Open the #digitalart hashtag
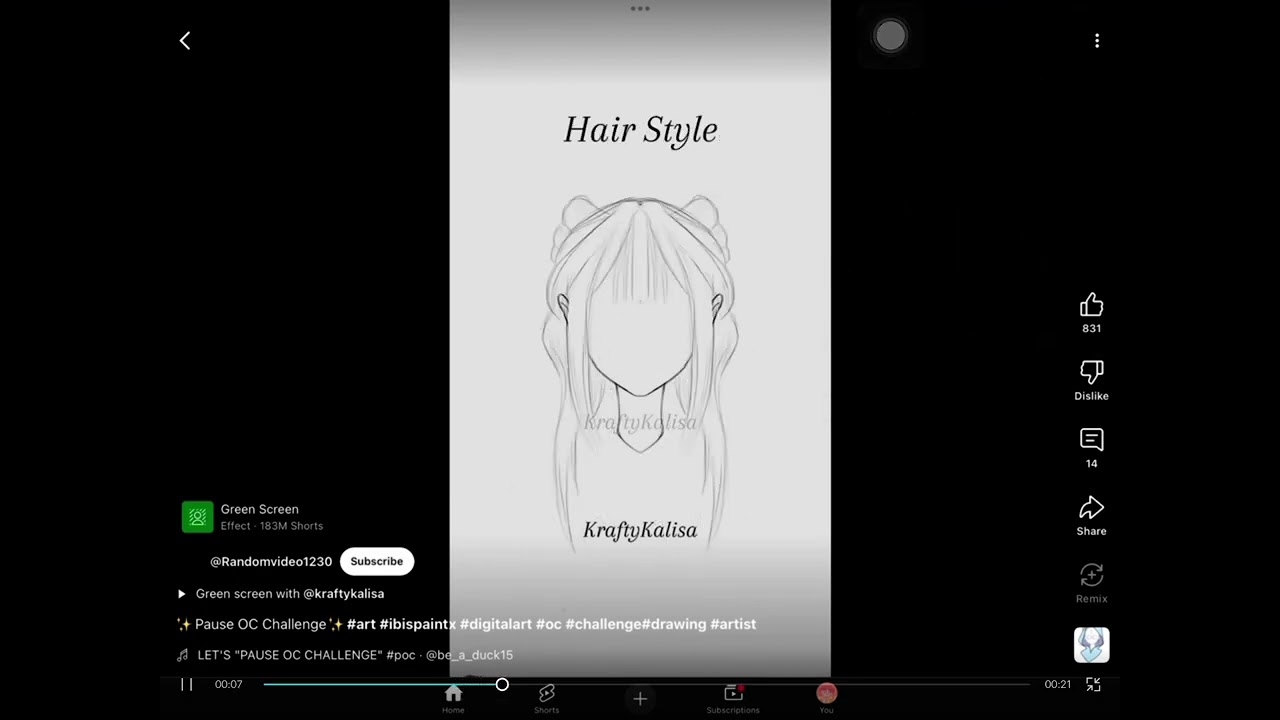 [496, 624]
